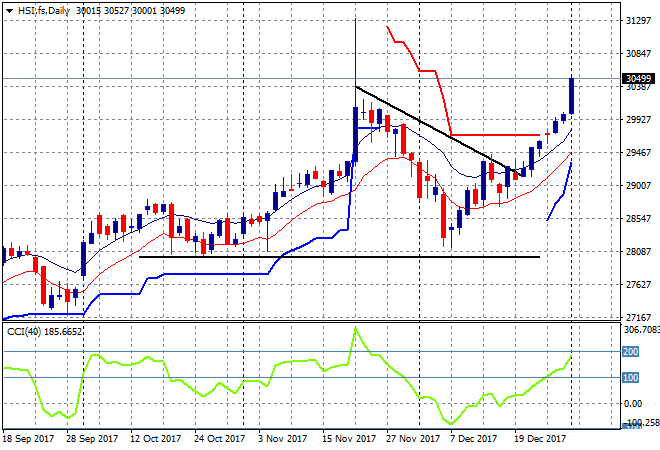The height and width of the screenshot is (450, 660).
Task: Click the 28087 price axis label
Action: [639, 251]
